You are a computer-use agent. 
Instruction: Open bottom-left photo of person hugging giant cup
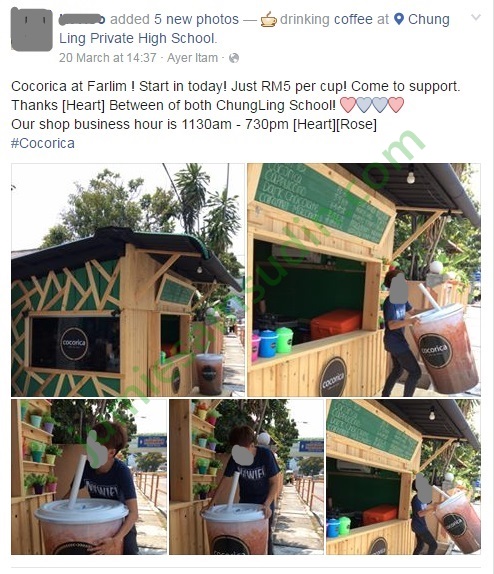point(89,477)
